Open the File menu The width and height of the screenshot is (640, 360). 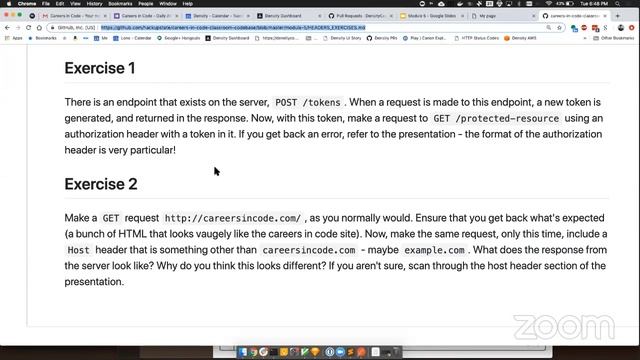click(x=46, y=4)
